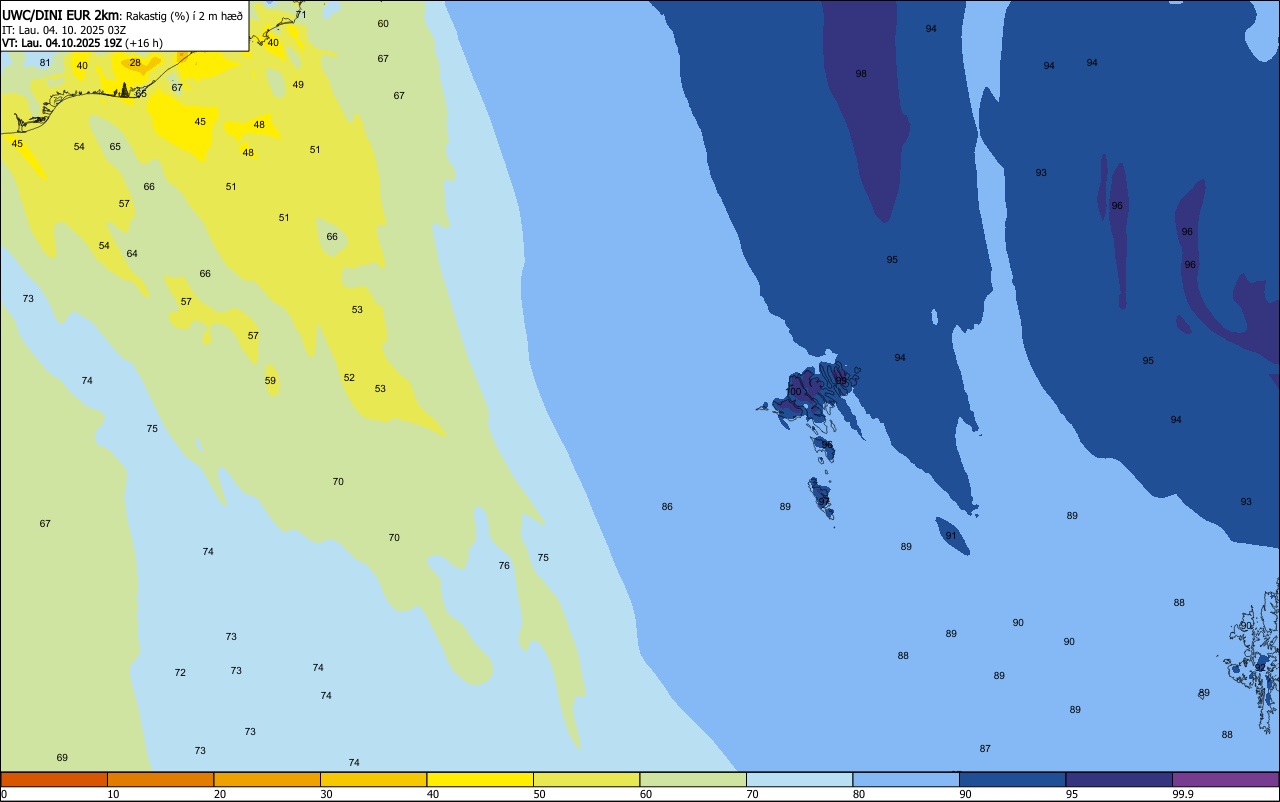Image resolution: width=1280 pixels, height=802 pixels.
Task: Pick the light green 60–70 legend swatch
Action: 693,779
